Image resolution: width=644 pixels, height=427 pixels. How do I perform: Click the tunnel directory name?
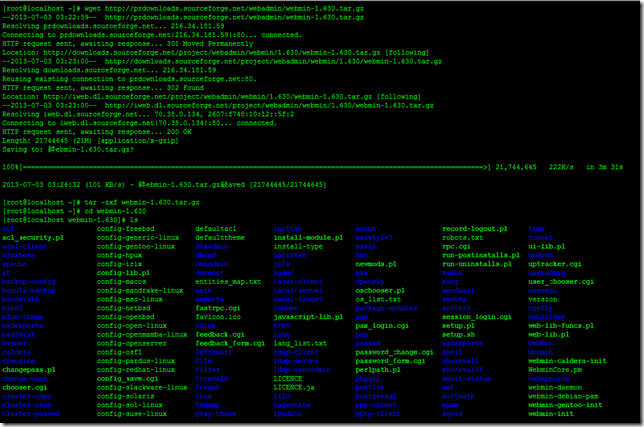pyautogui.click(x=540, y=238)
